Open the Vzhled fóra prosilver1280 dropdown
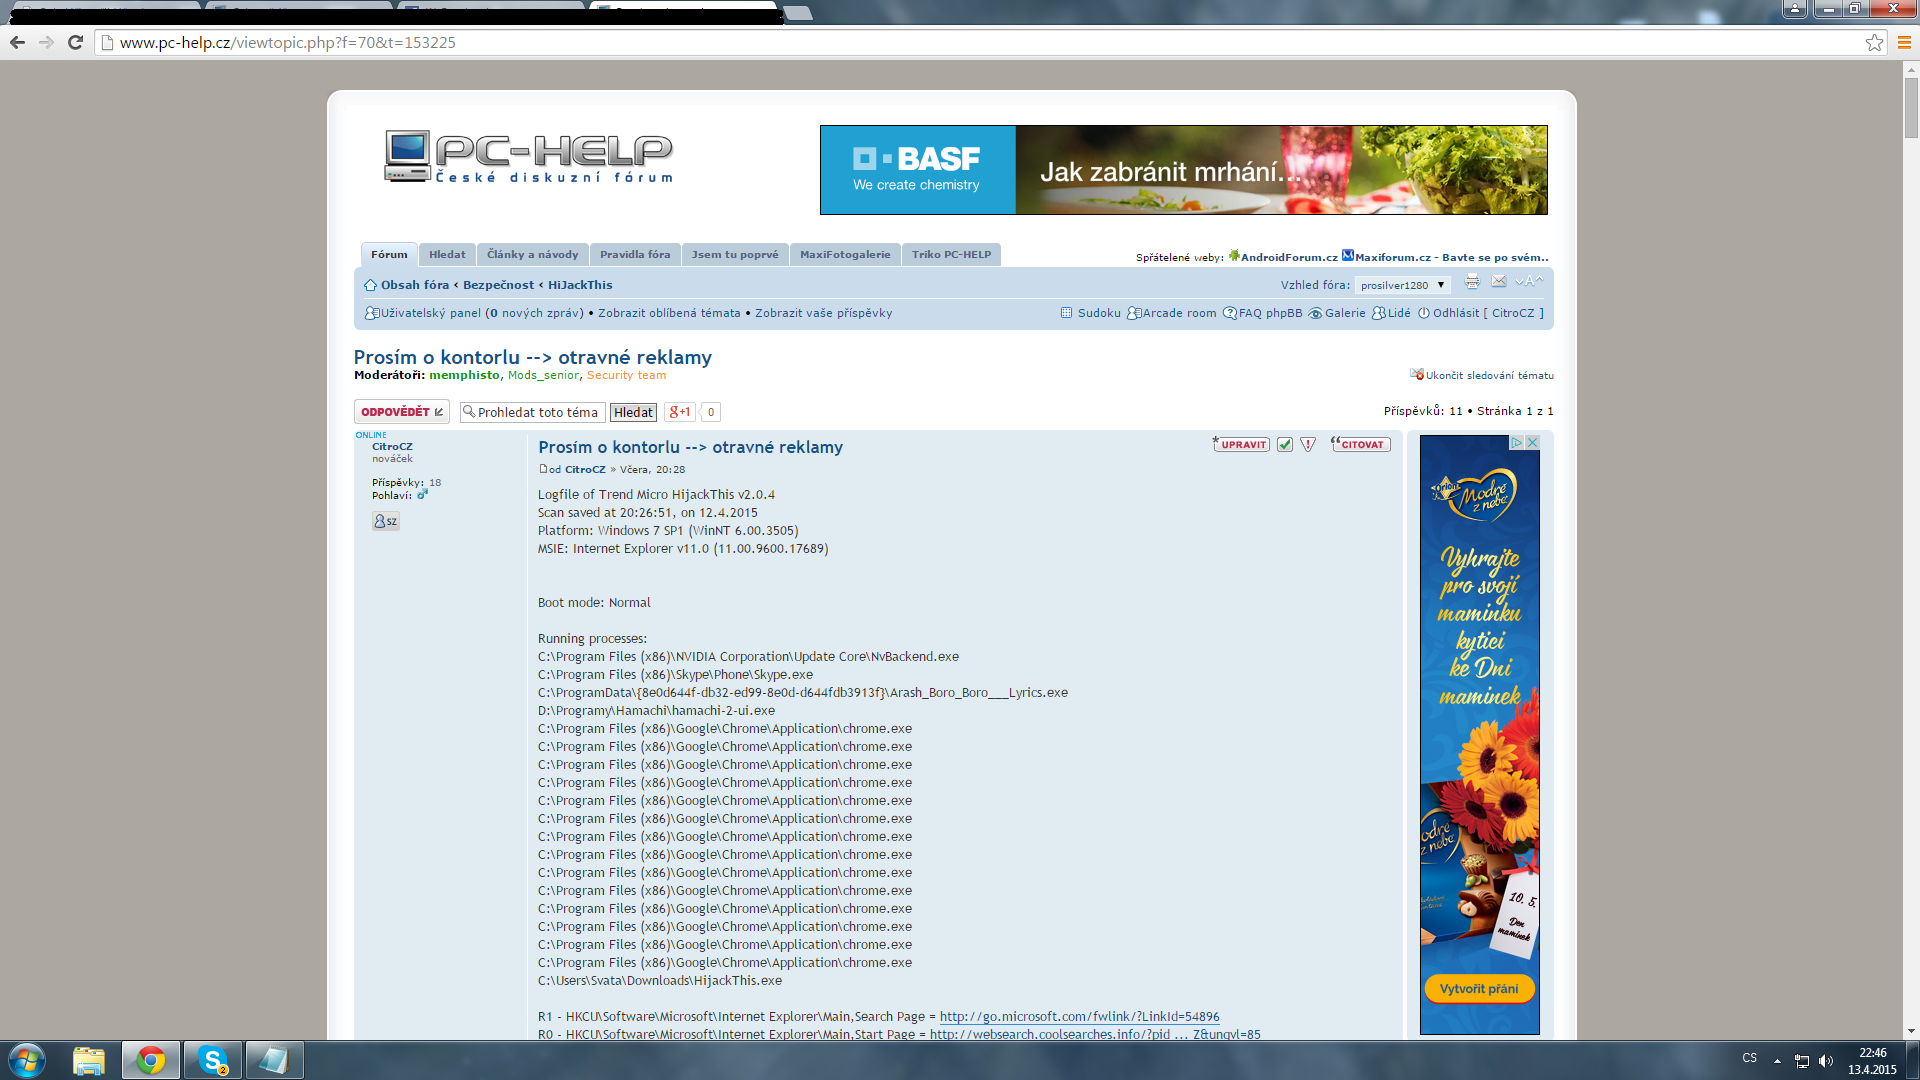The width and height of the screenshot is (1920, 1080). coord(1403,285)
